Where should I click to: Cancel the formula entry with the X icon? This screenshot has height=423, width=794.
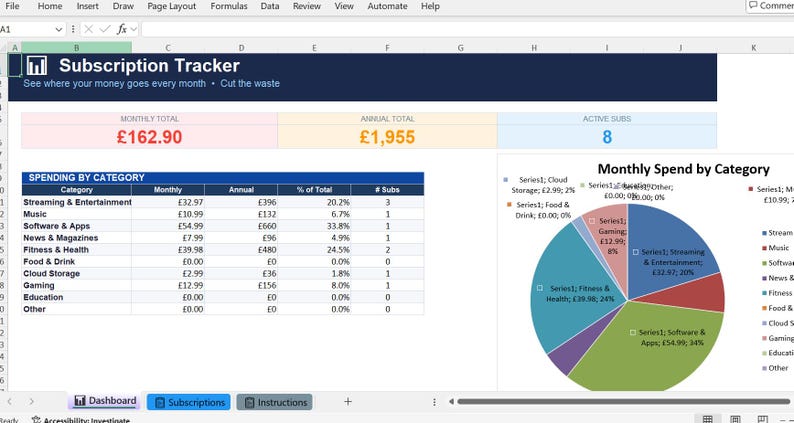click(89, 29)
